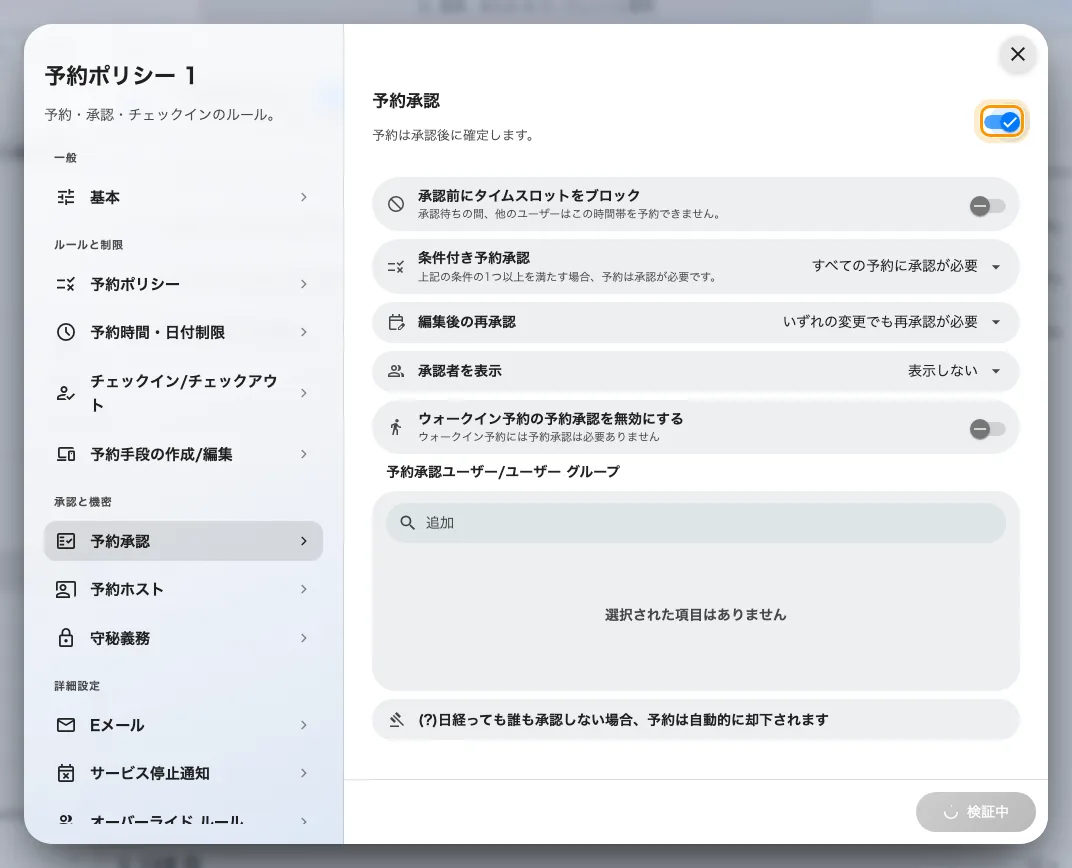Viewport: 1072px width, 868px height.
Task: Click the calendar-x icon beside サービス停止通知
Action: (x=66, y=773)
